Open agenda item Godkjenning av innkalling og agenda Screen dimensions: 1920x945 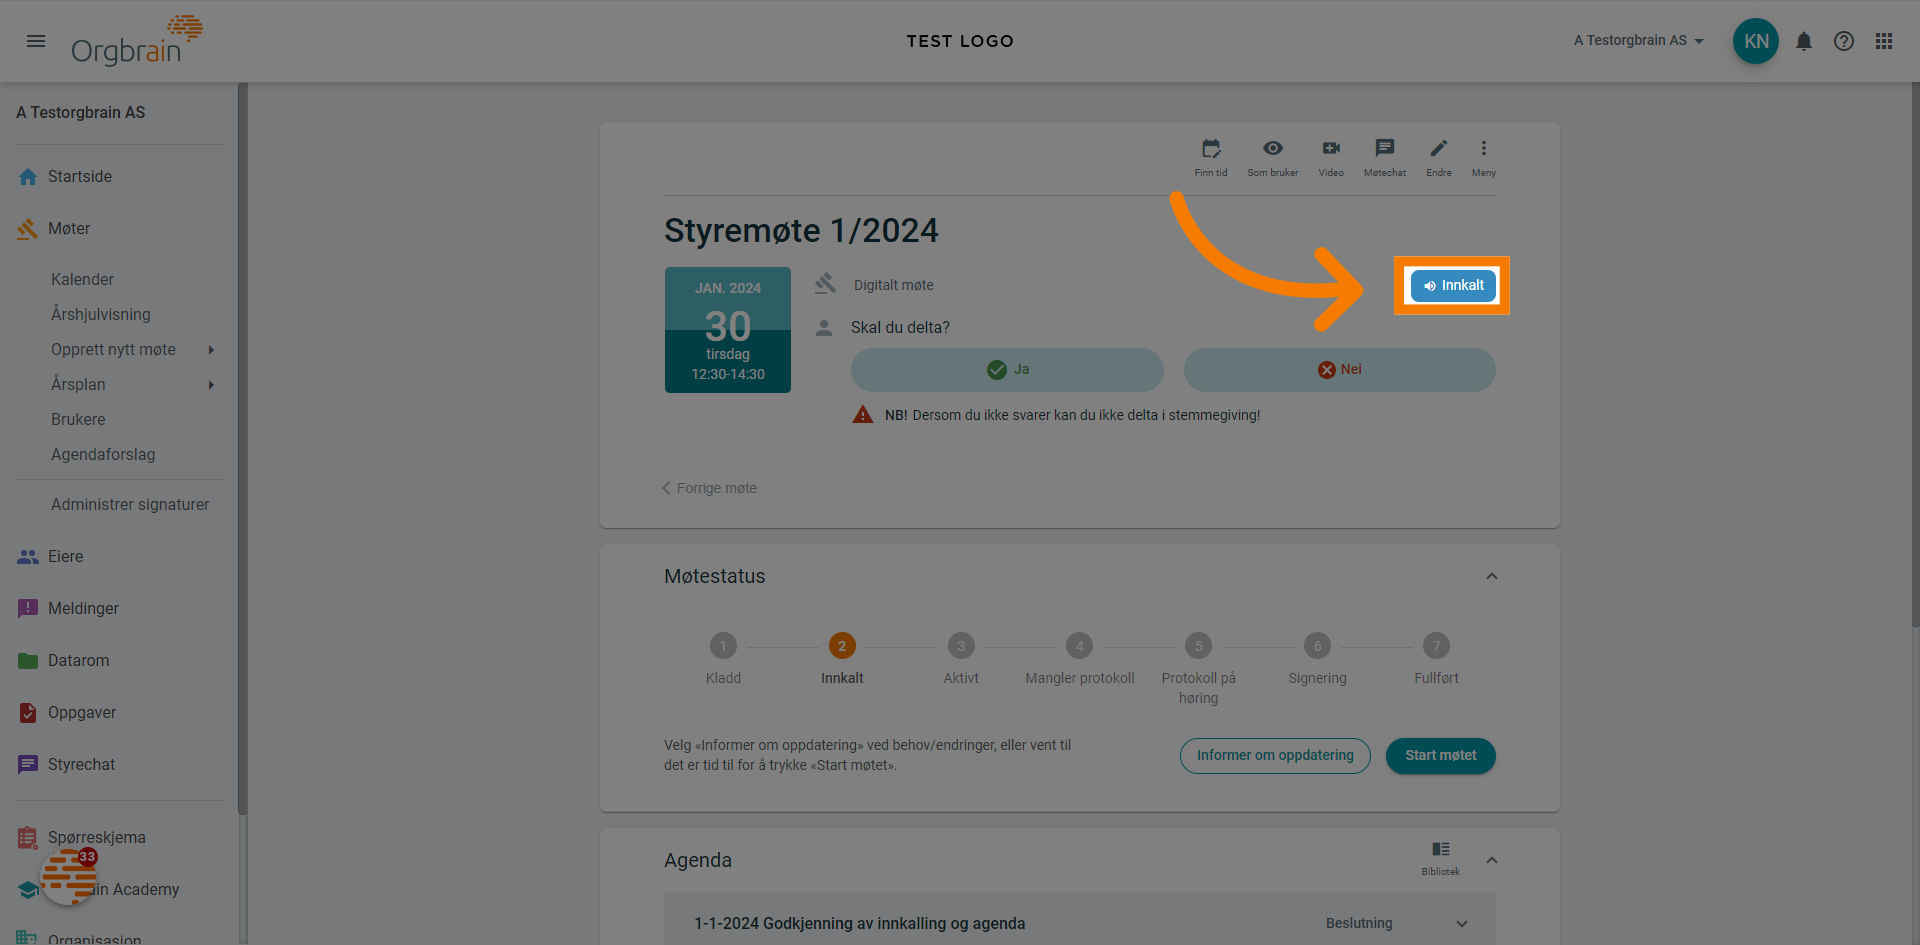[860, 924]
